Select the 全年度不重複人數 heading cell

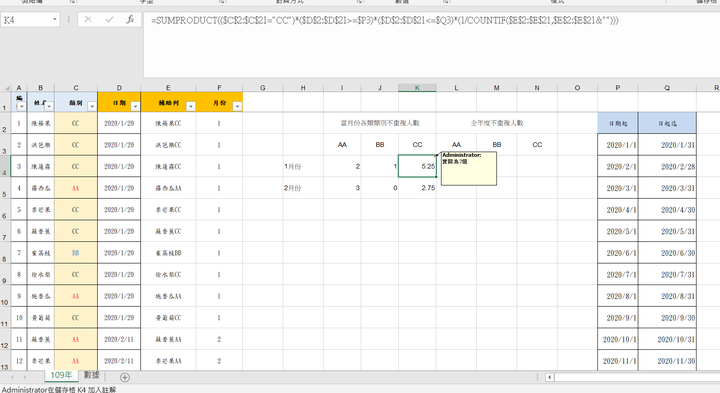click(497, 123)
